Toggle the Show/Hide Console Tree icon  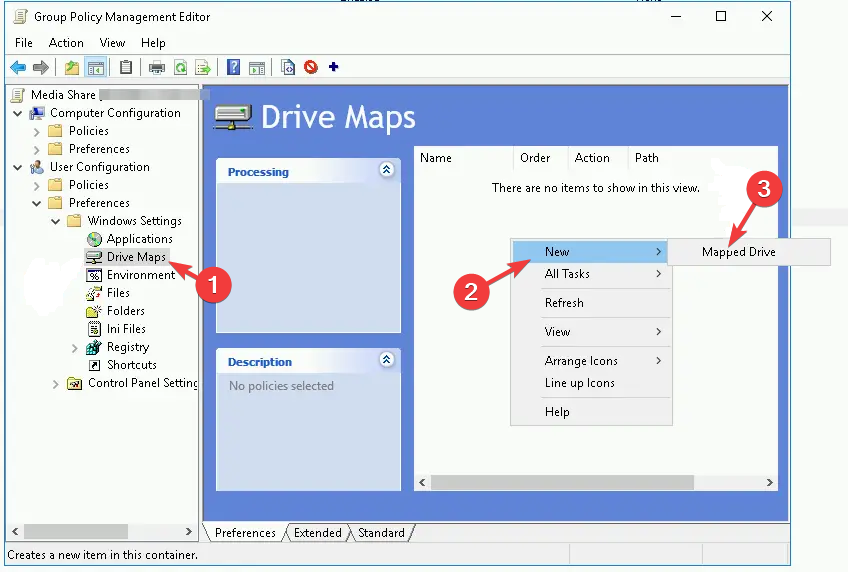(96, 68)
